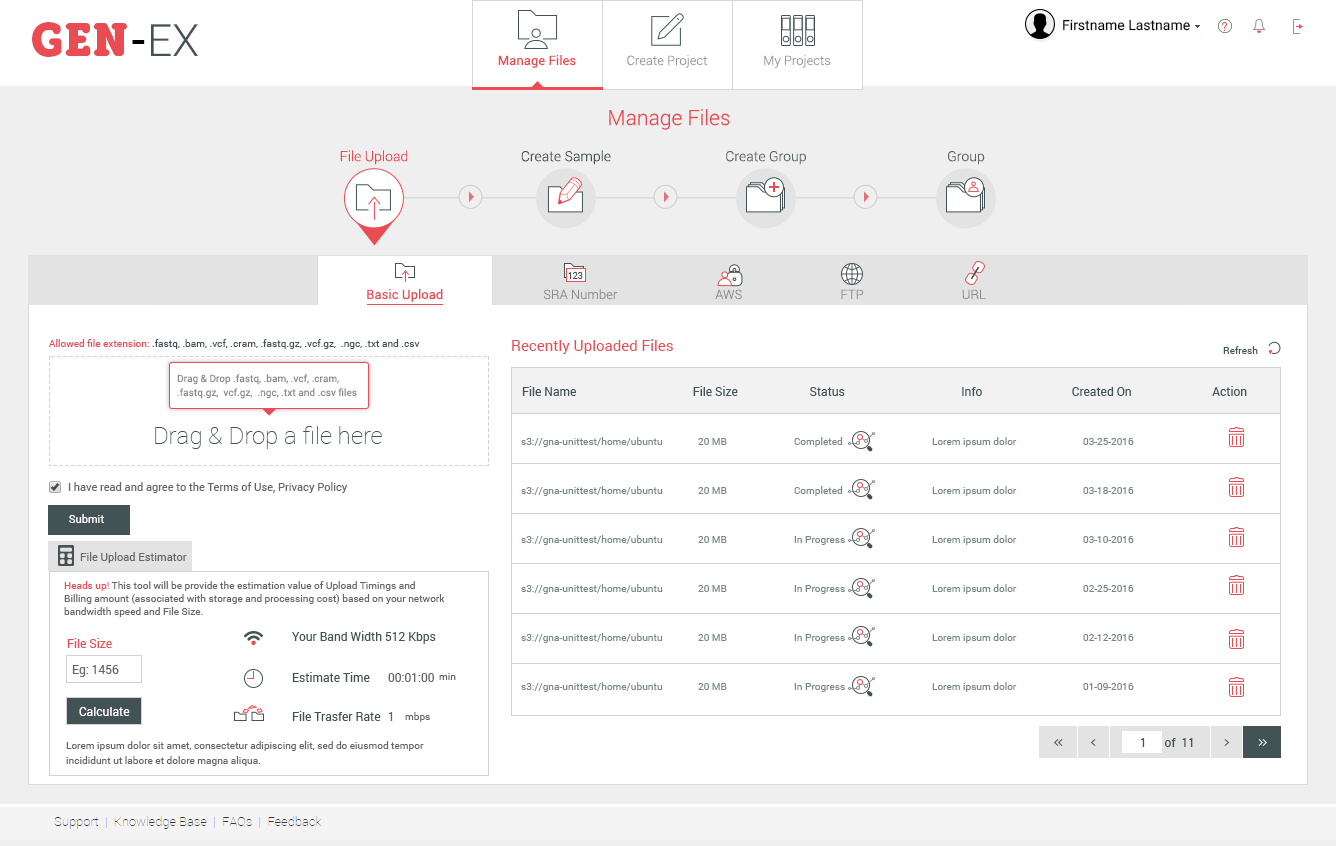Click the Refresh icon above the table
Image resolution: width=1336 pixels, height=846 pixels.
click(x=1274, y=349)
